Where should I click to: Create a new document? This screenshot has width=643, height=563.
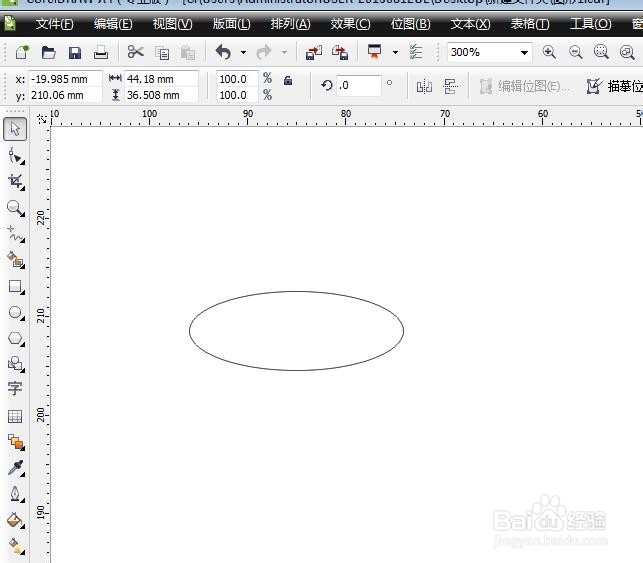[x=22, y=52]
